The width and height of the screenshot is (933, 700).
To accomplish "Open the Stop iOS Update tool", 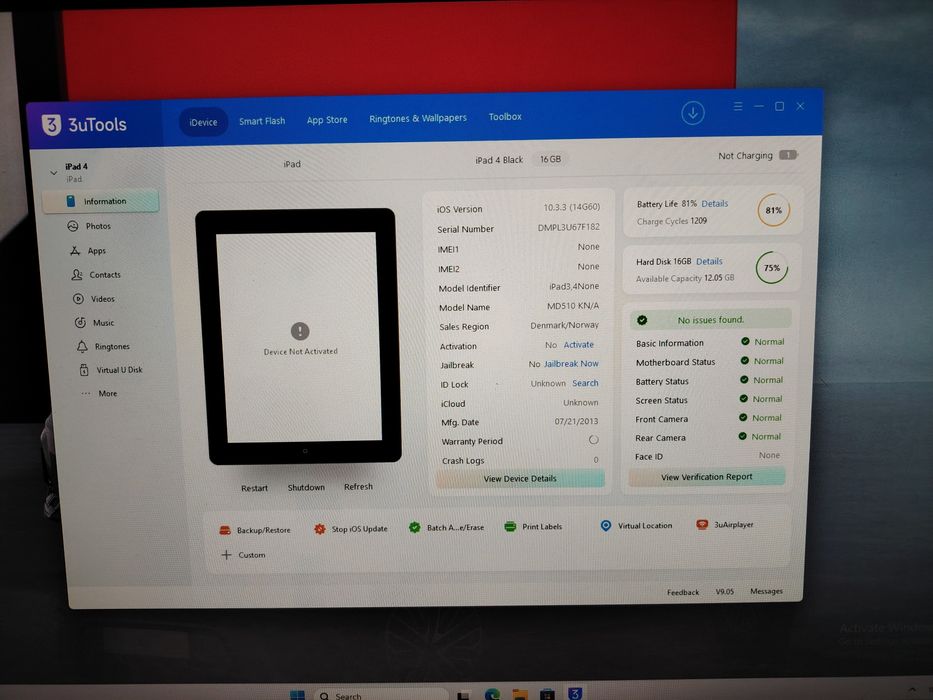I will click(350, 529).
